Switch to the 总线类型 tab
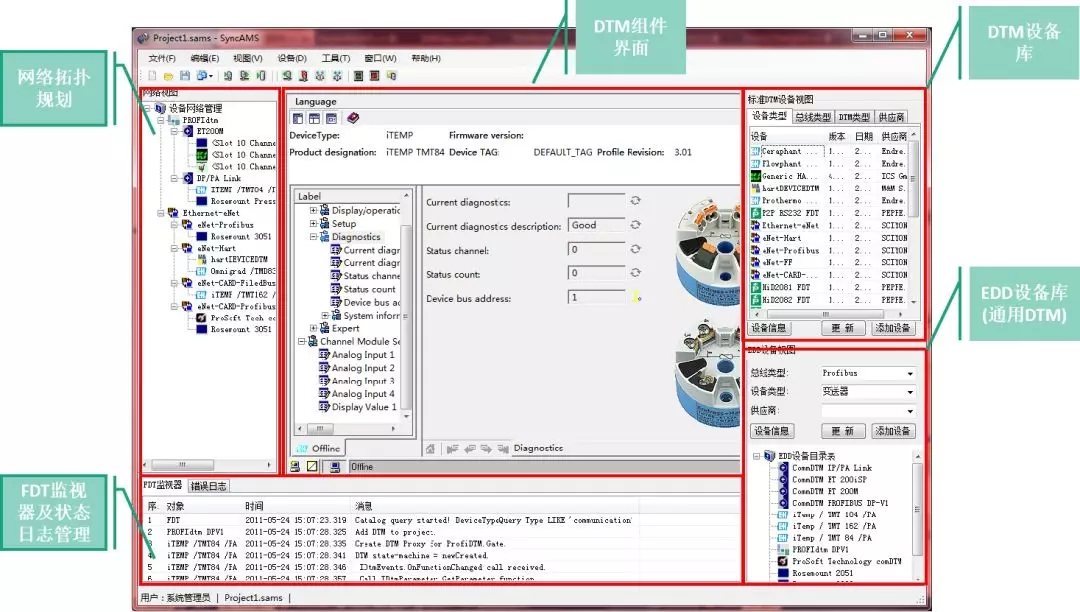This screenshot has height=612, width=1080. 813,118
